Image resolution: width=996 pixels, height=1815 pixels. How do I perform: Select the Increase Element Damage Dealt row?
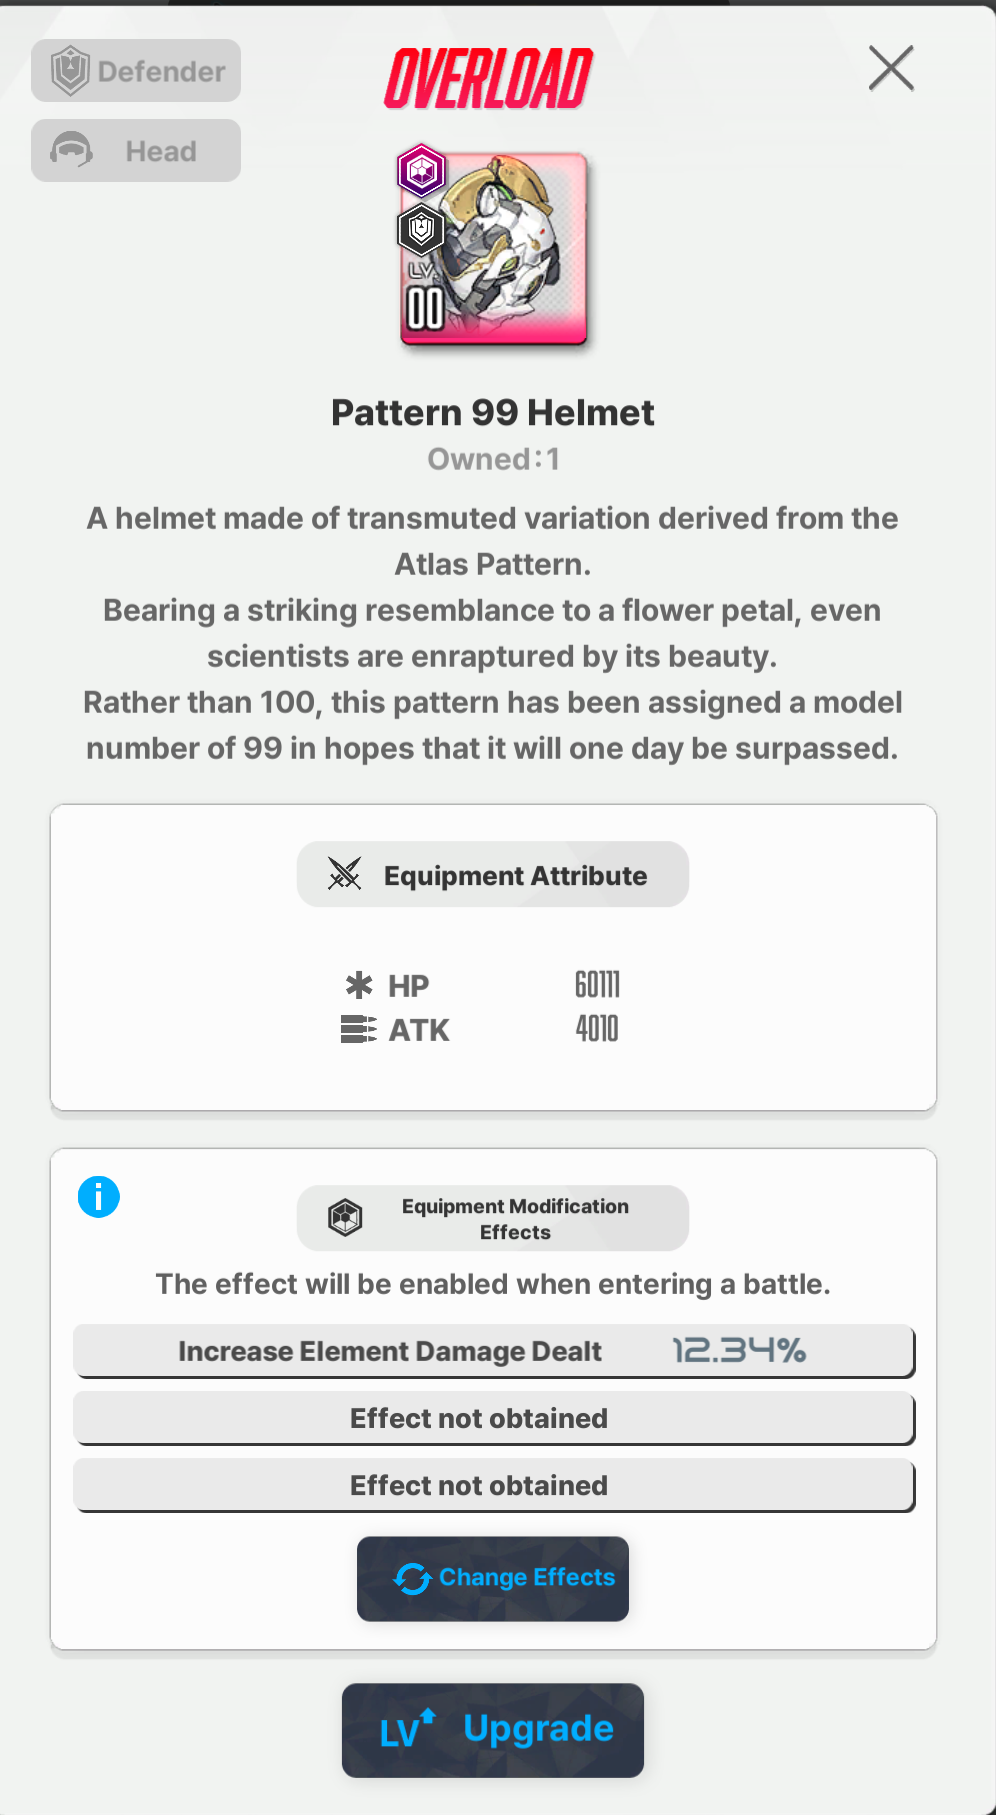click(494, 1351)
